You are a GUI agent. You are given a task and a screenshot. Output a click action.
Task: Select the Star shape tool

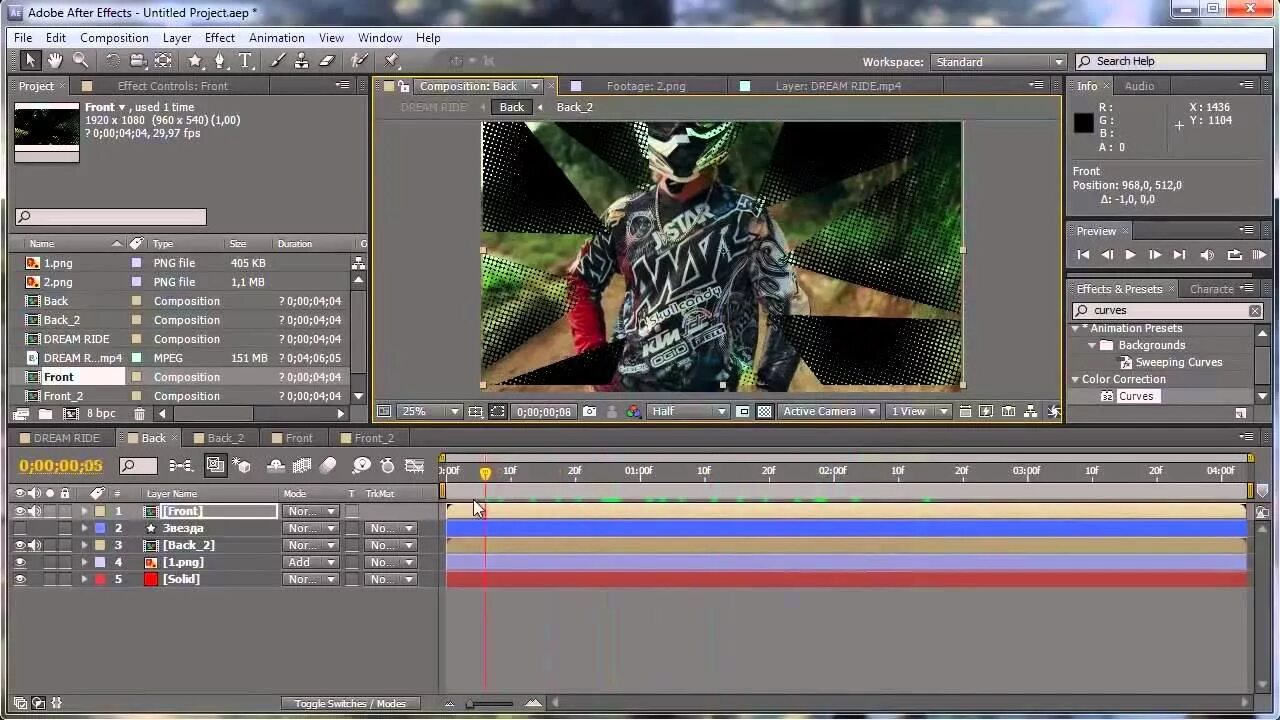click(x=195, y=61)
